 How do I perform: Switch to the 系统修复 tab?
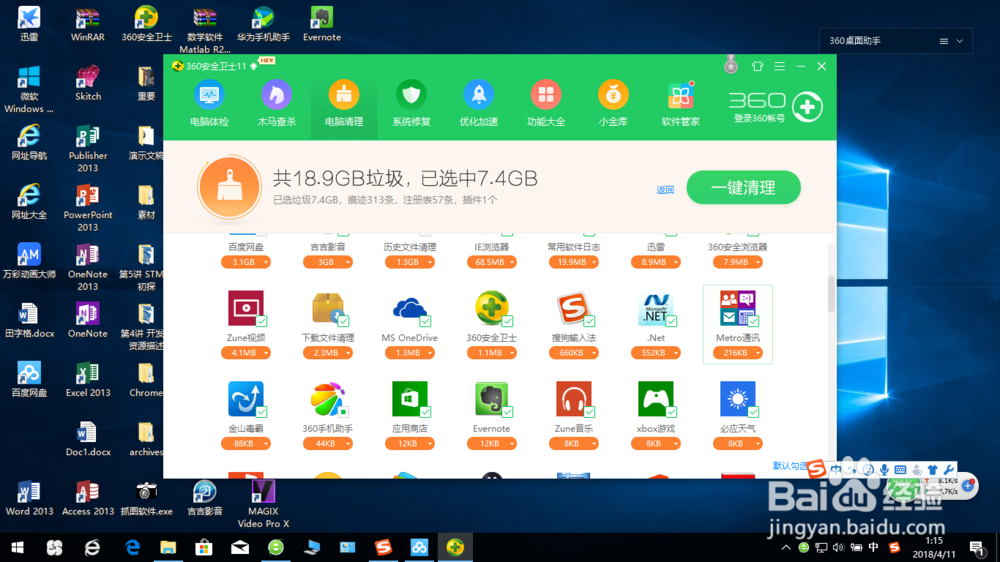411,105
